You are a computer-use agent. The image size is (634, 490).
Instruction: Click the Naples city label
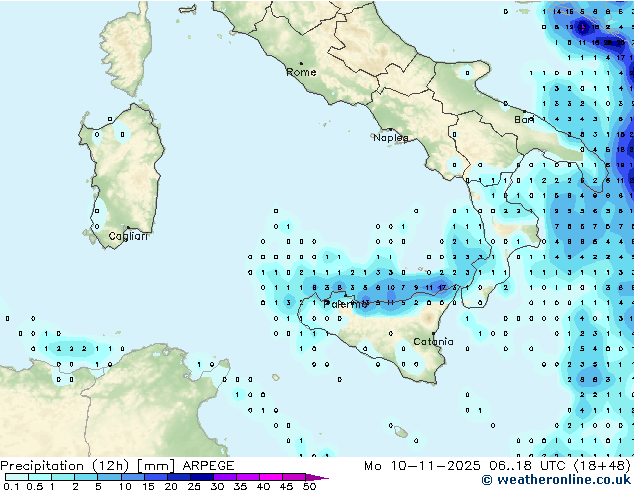click(391, 138)
